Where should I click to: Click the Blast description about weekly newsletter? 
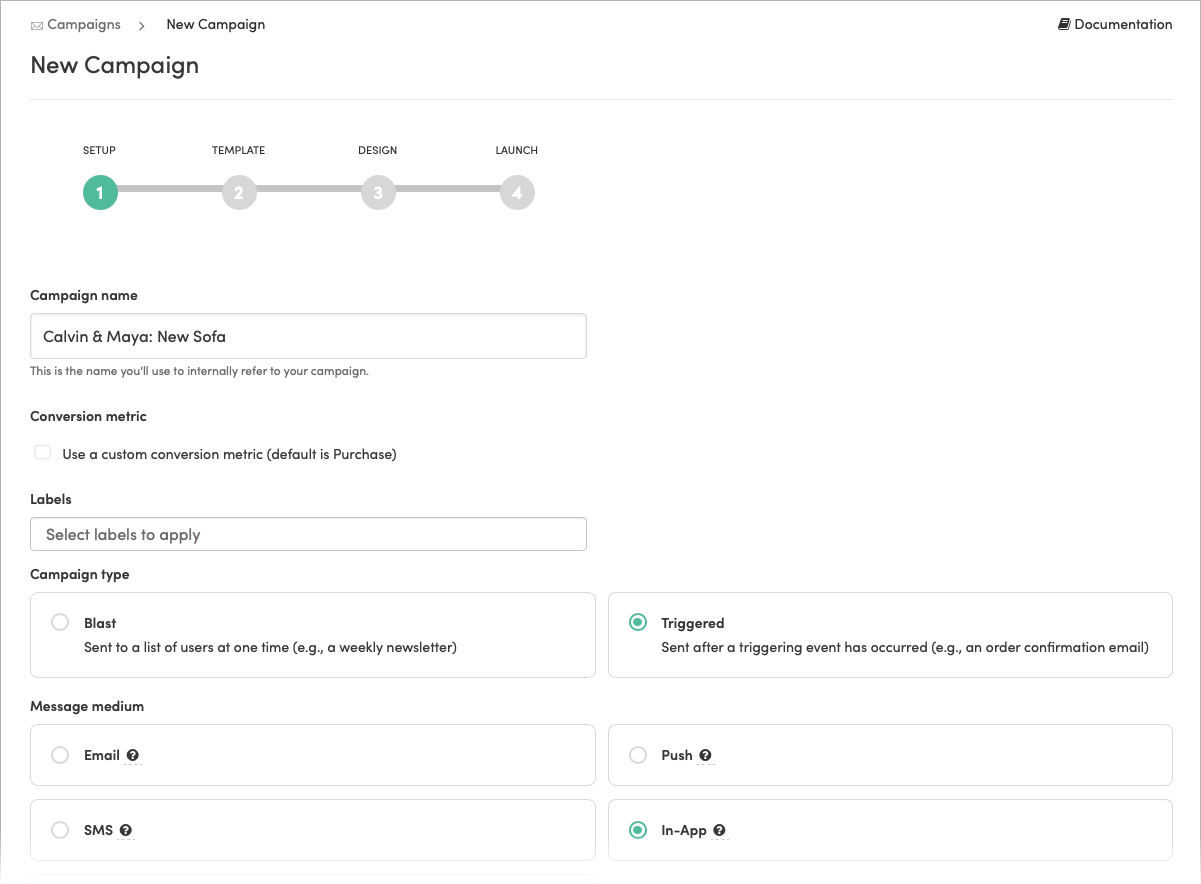[270, 647]
